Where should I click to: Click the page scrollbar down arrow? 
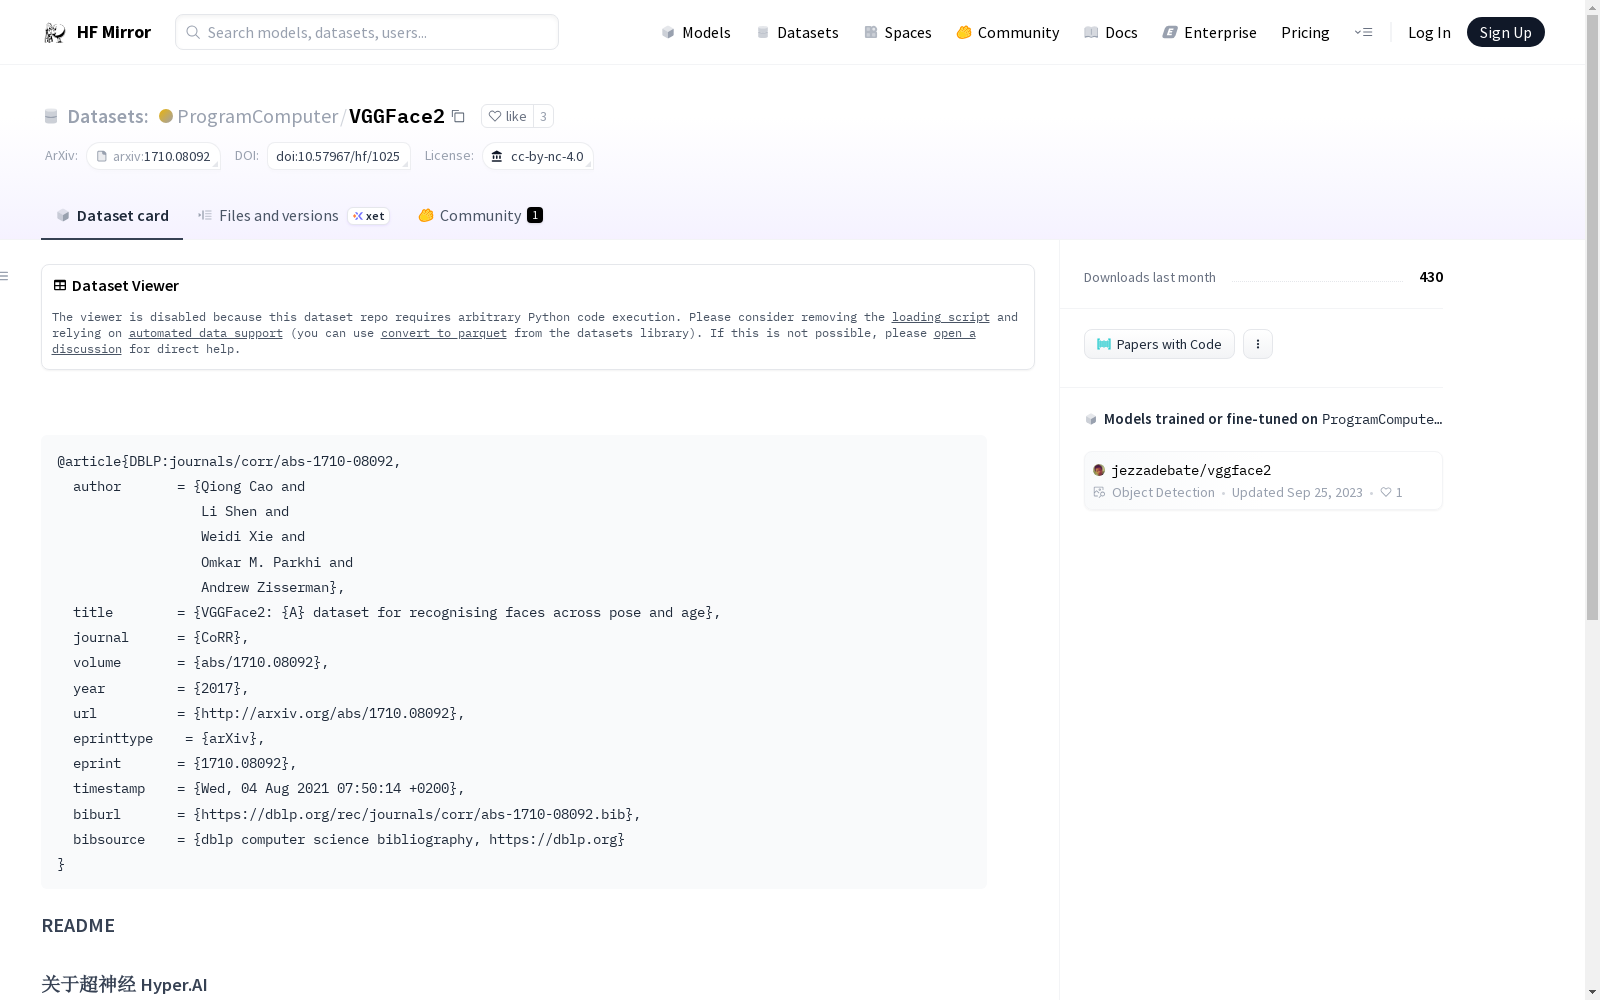coord(1592,991)
